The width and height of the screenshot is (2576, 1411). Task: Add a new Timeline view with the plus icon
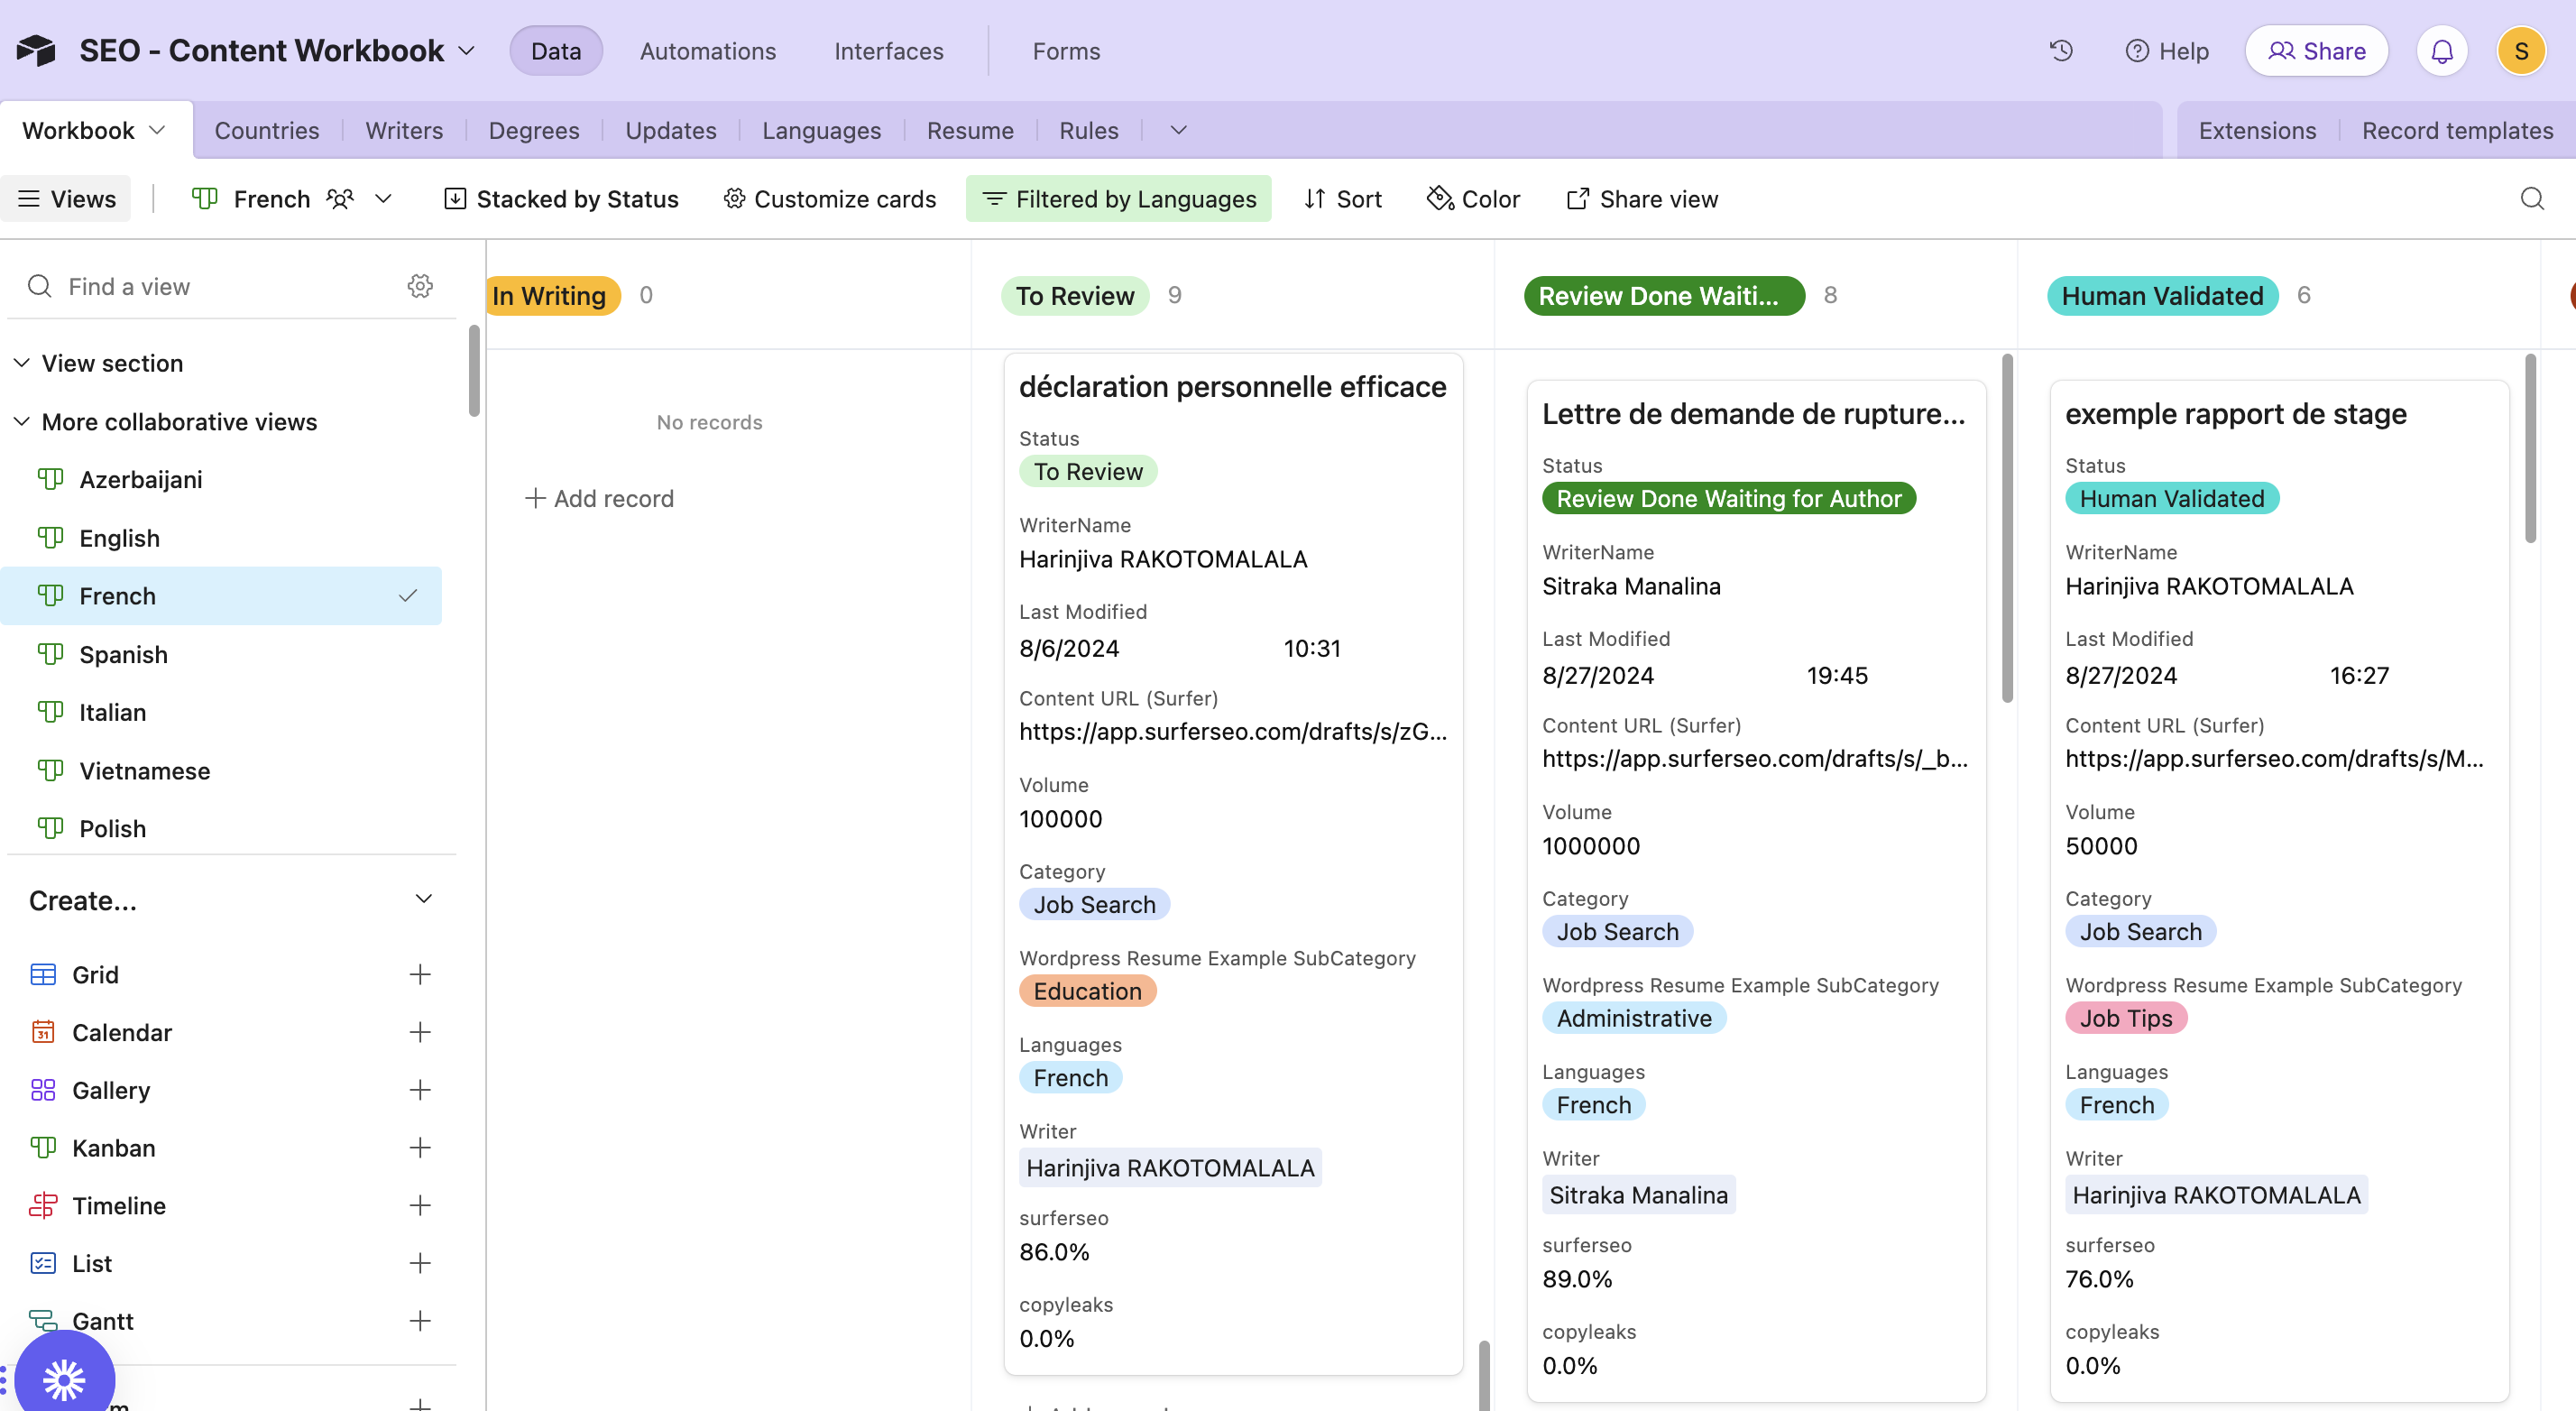tap(420, 1205)
